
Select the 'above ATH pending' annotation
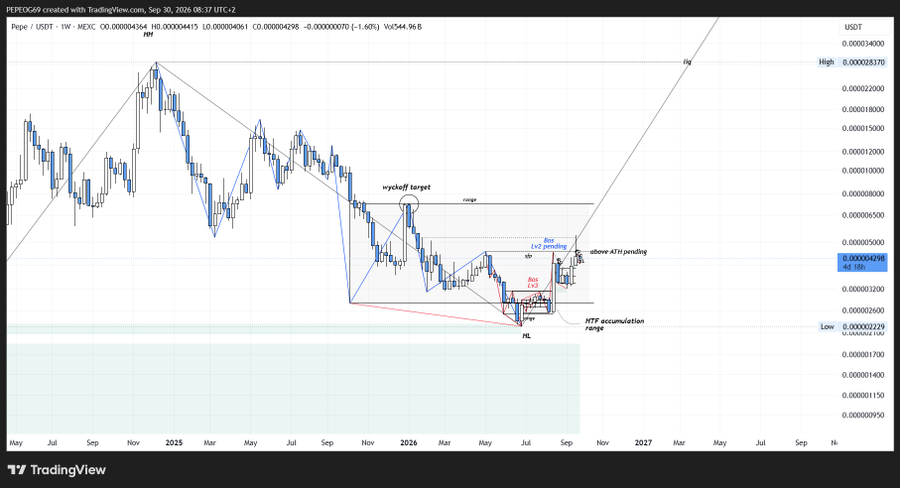(618, 251)
